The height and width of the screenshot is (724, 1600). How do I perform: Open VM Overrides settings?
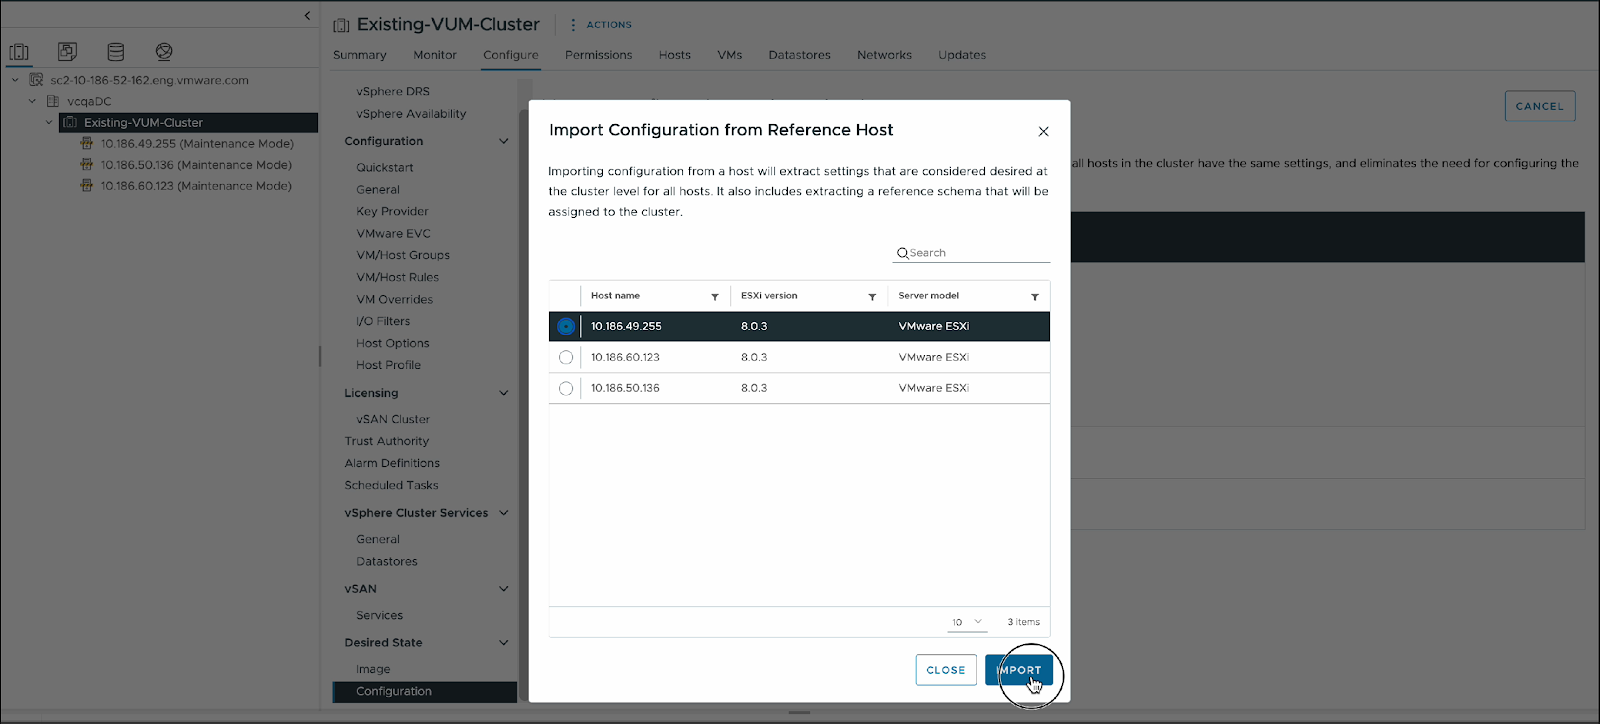tap(395, 300)
